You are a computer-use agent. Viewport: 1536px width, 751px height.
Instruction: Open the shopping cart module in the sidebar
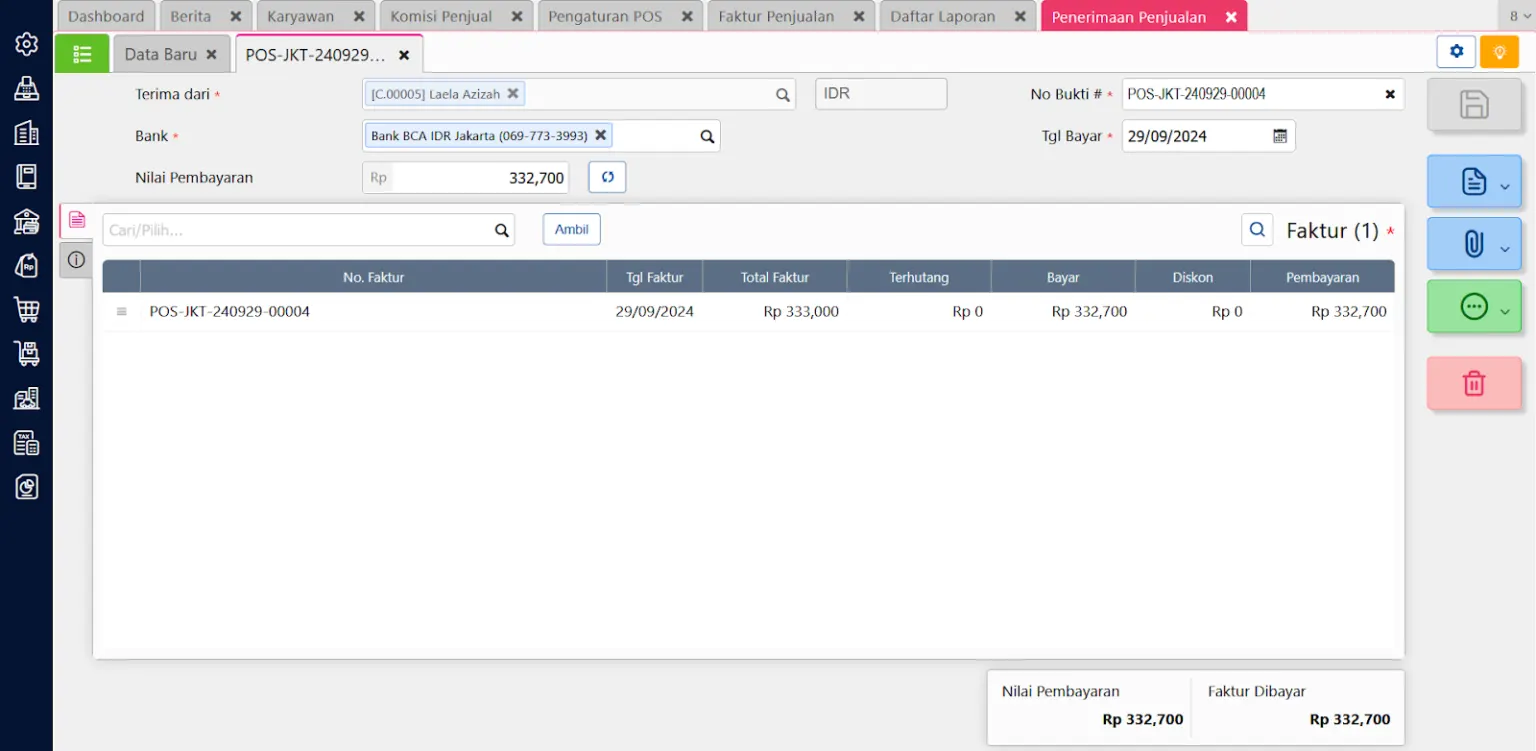click(x=26, y=309)
